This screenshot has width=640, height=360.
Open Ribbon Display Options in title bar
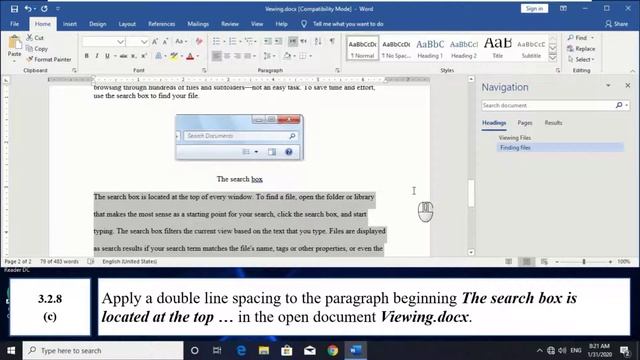[563, 9]
